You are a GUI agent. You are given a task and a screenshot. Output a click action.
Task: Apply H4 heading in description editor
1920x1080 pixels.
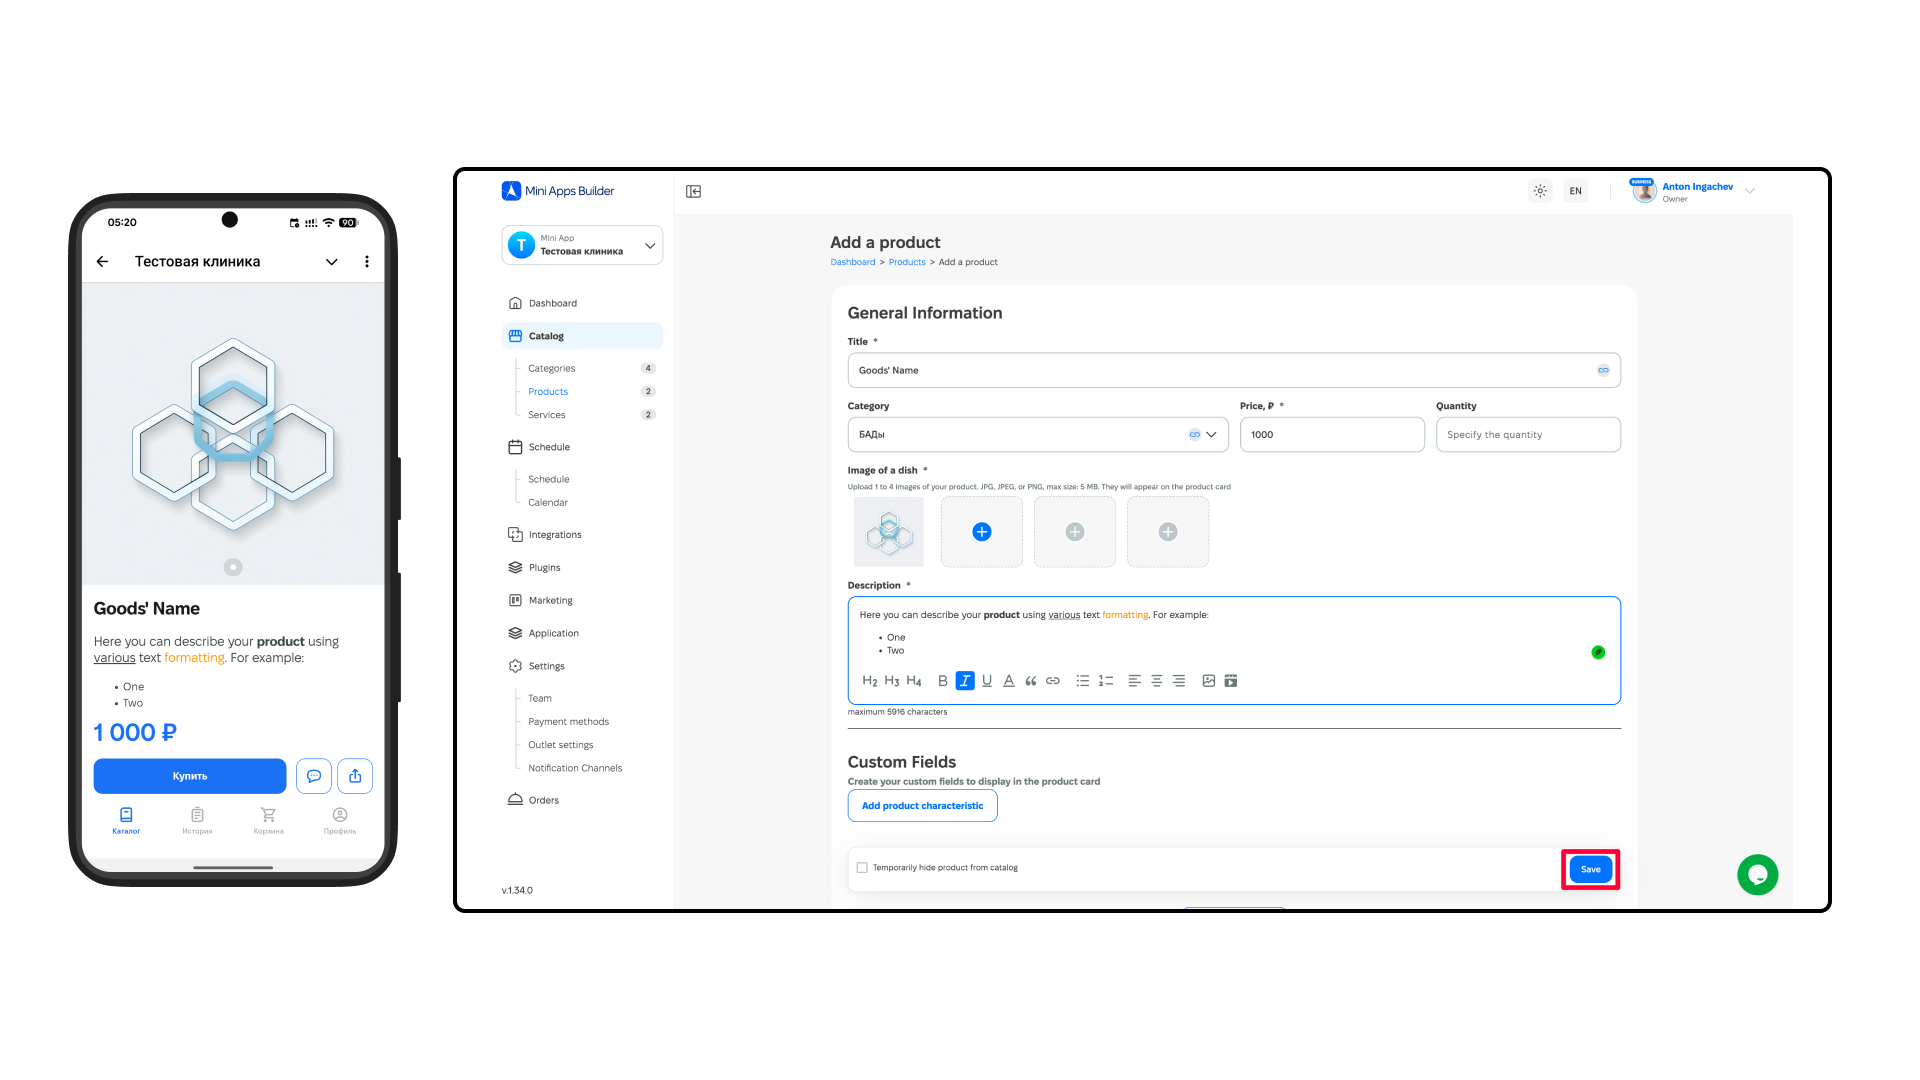coord(913,681)
